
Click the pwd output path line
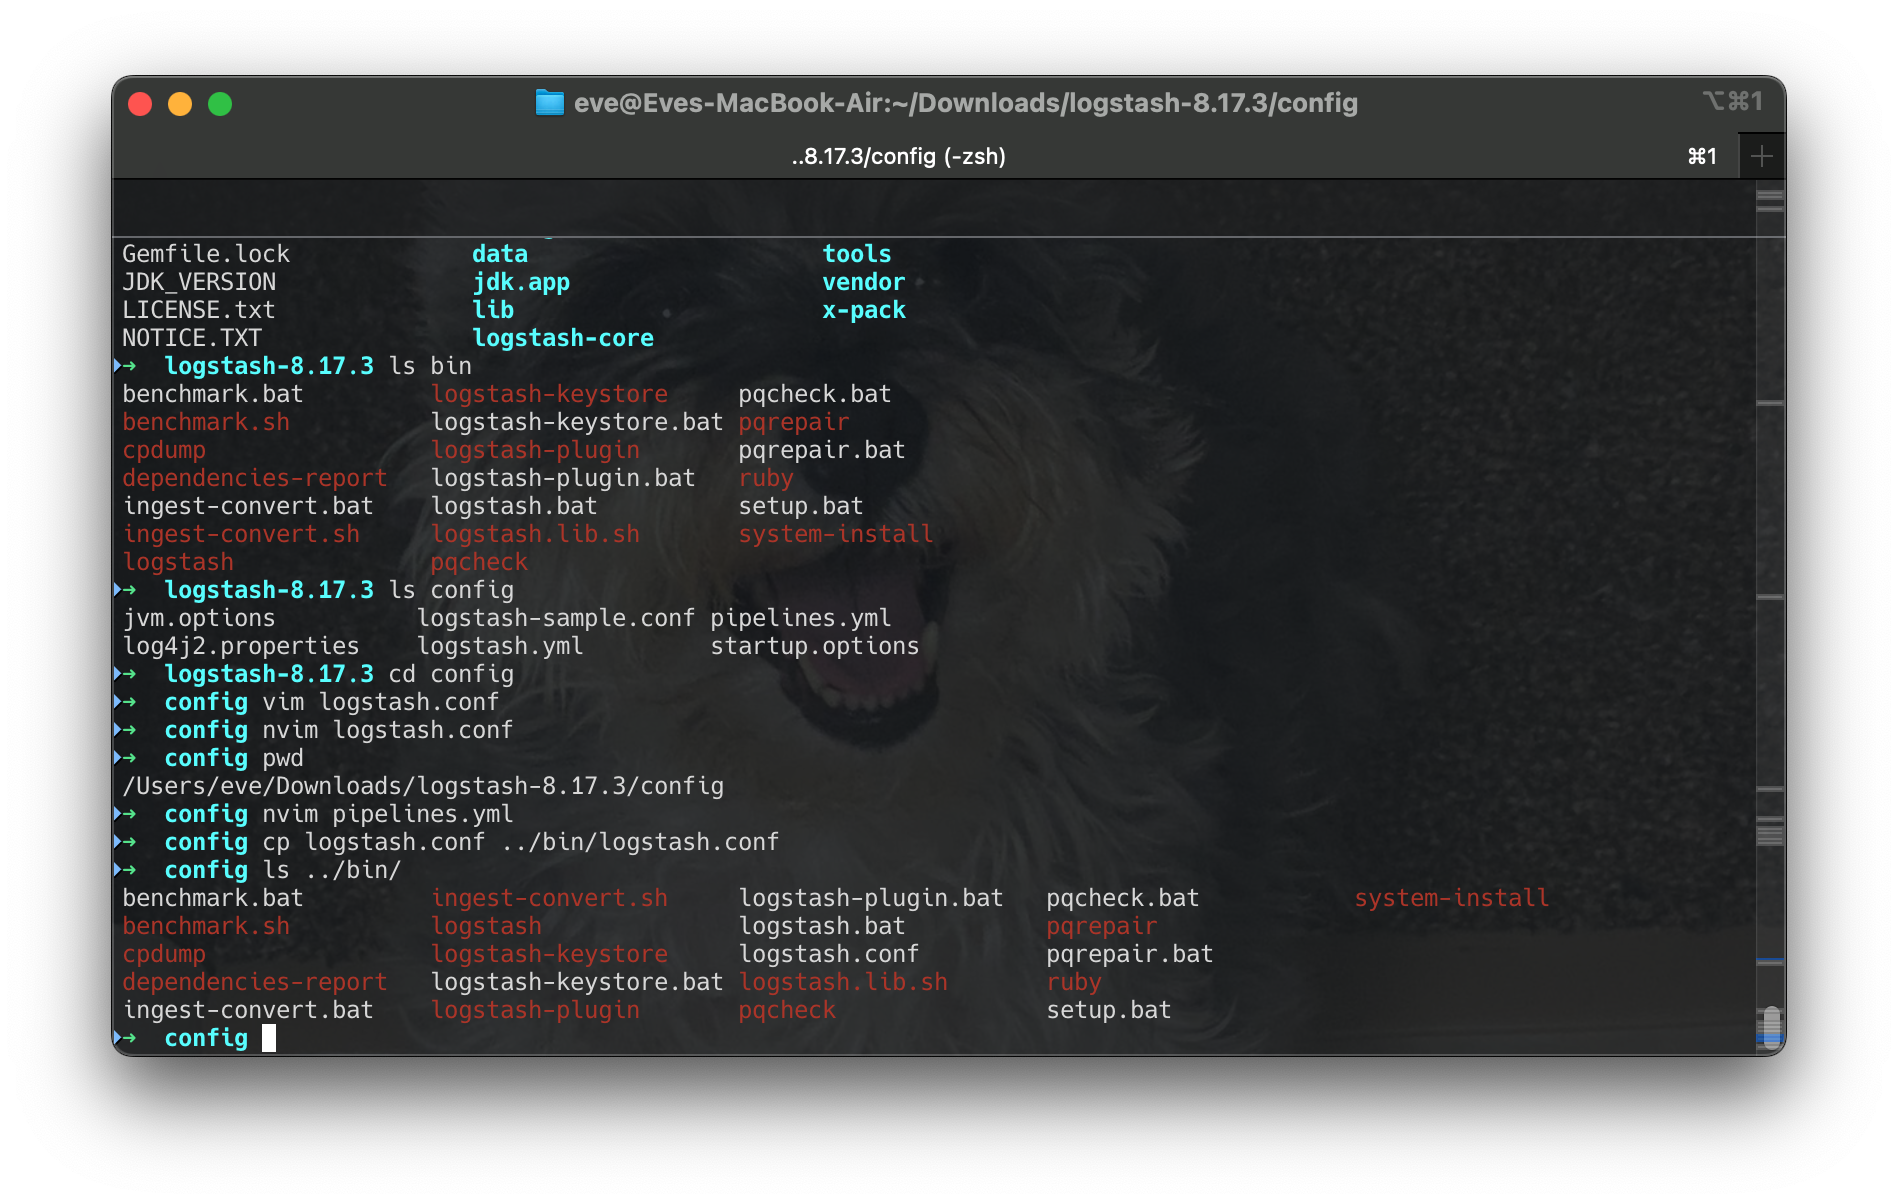[x=424, y=786]
